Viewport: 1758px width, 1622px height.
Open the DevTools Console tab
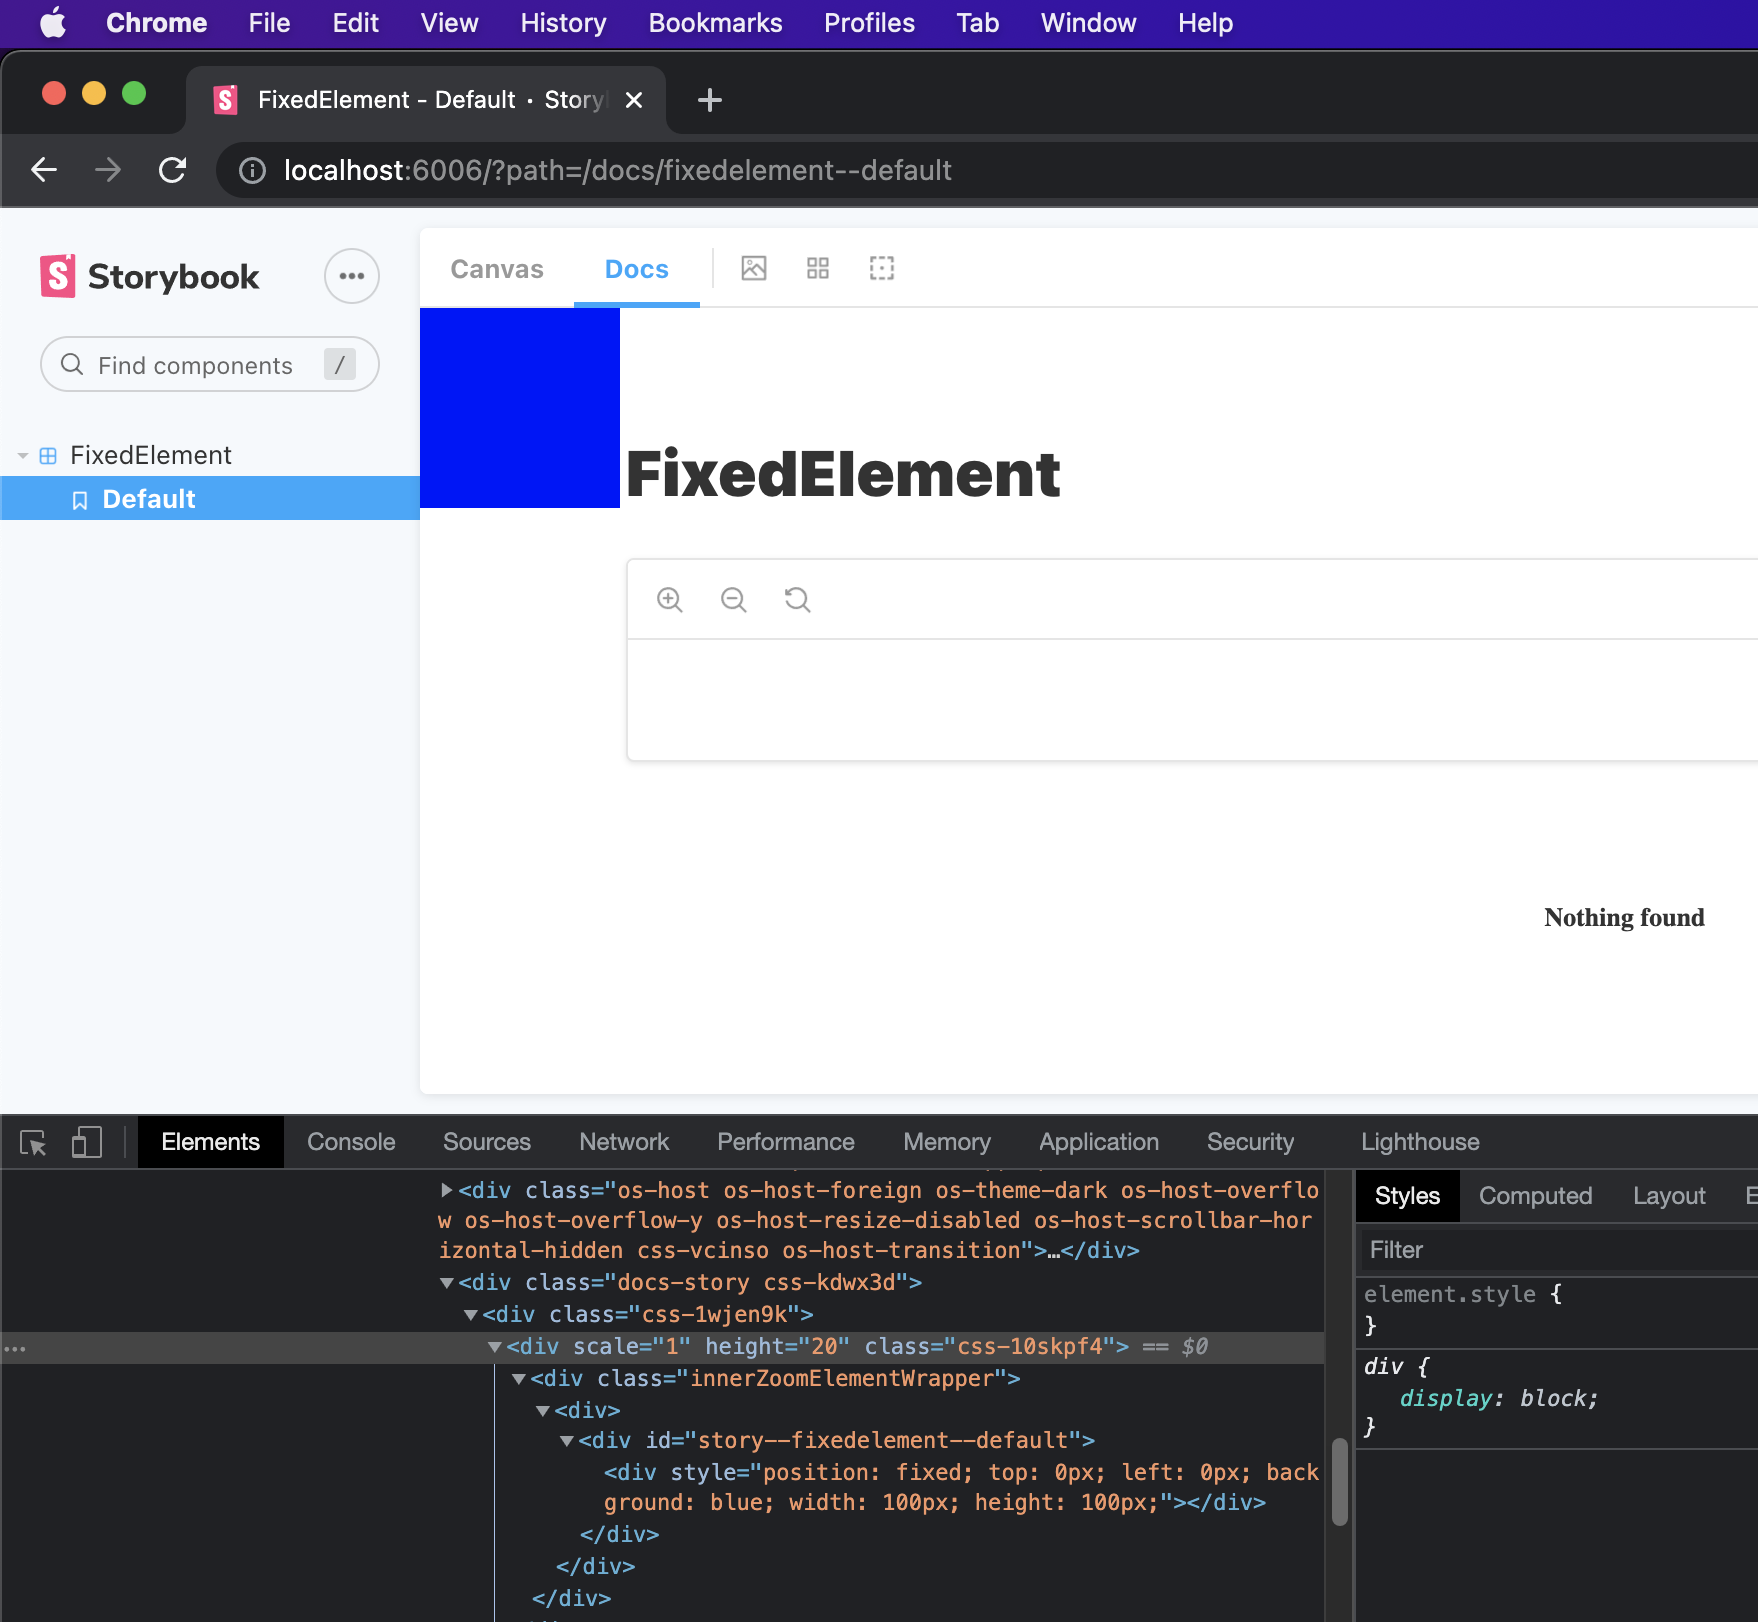[351, 1142]
